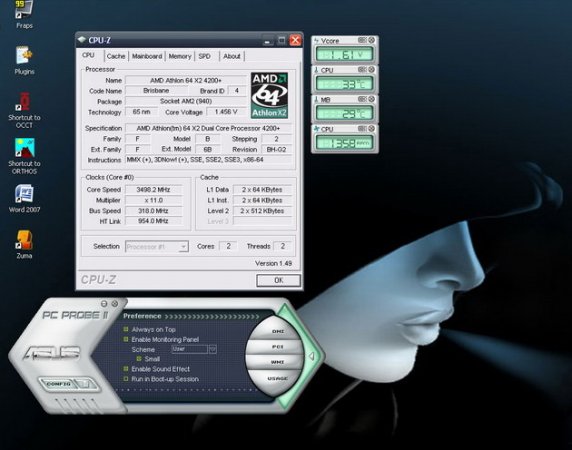This screenshot has width=572, height=450.
Task: Open the Processor #1 selection dropdown
Action: pyautogui.click(x=156, y=247)
